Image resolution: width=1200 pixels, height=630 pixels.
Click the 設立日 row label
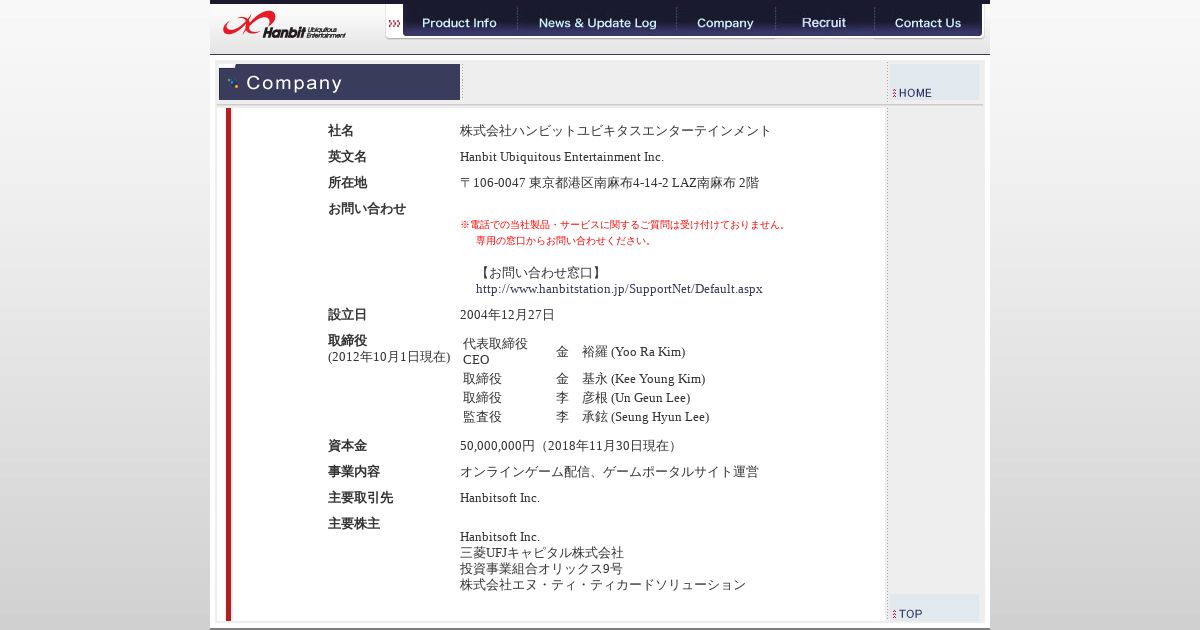pos(347,315)
